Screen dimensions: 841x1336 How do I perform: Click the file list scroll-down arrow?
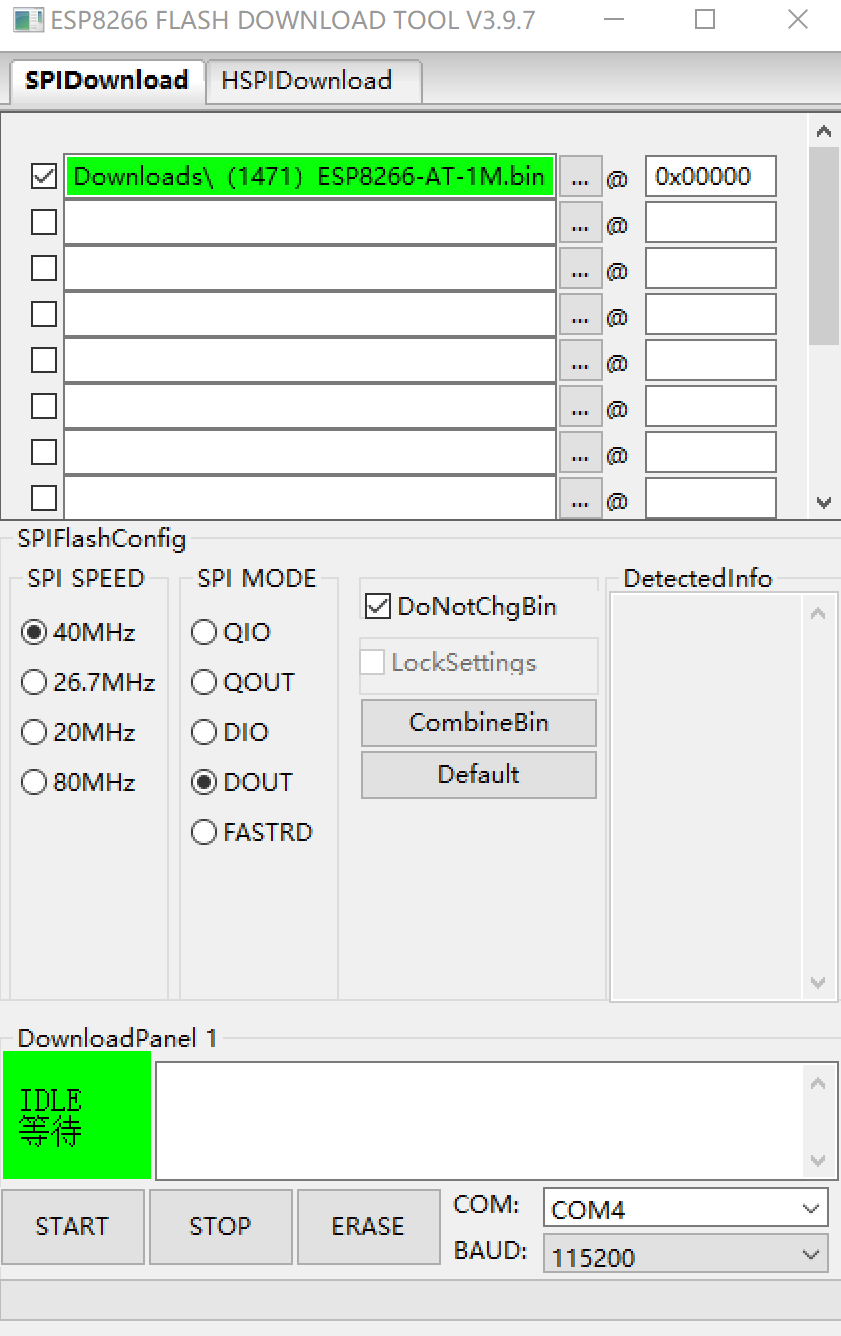[824, 503]
